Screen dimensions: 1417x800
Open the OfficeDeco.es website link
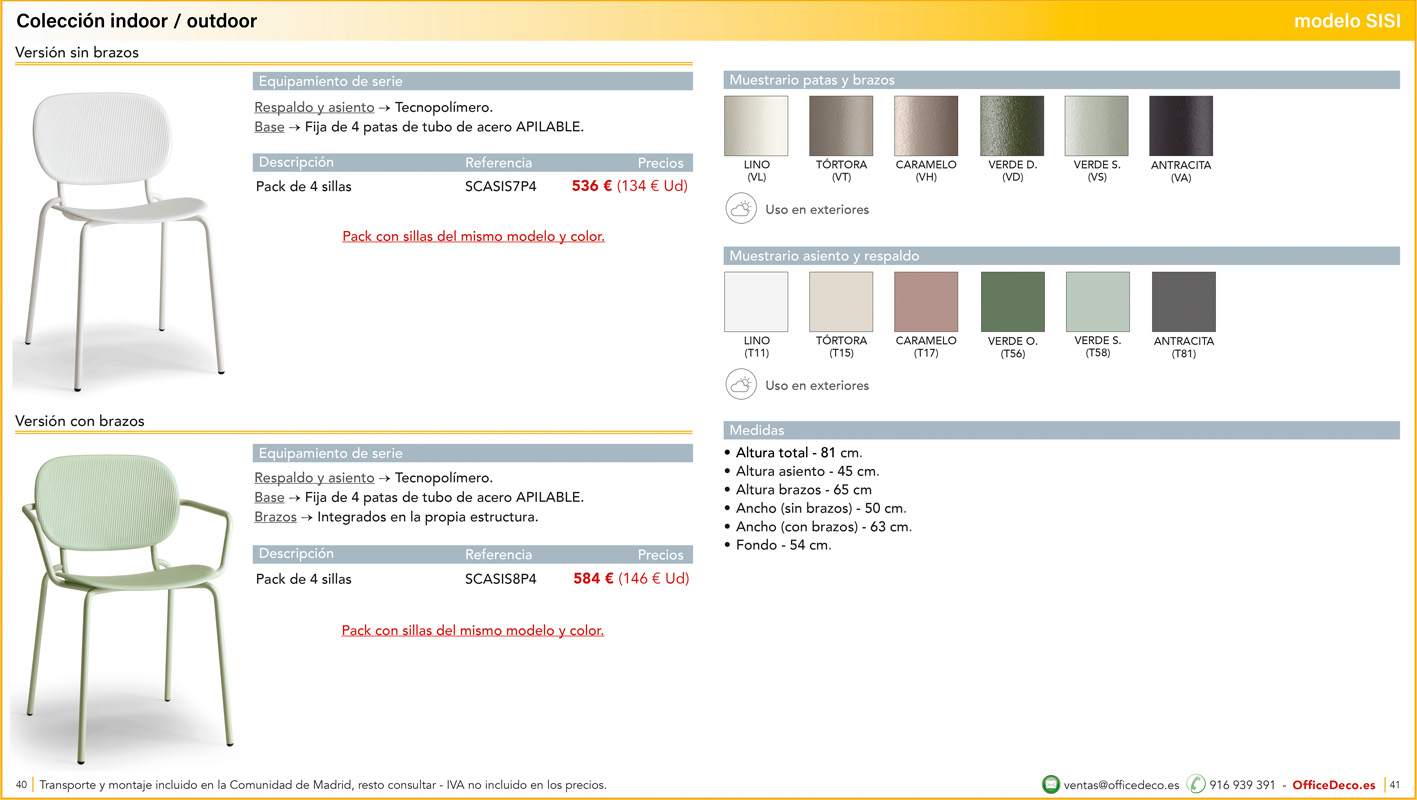point(1333,785)
